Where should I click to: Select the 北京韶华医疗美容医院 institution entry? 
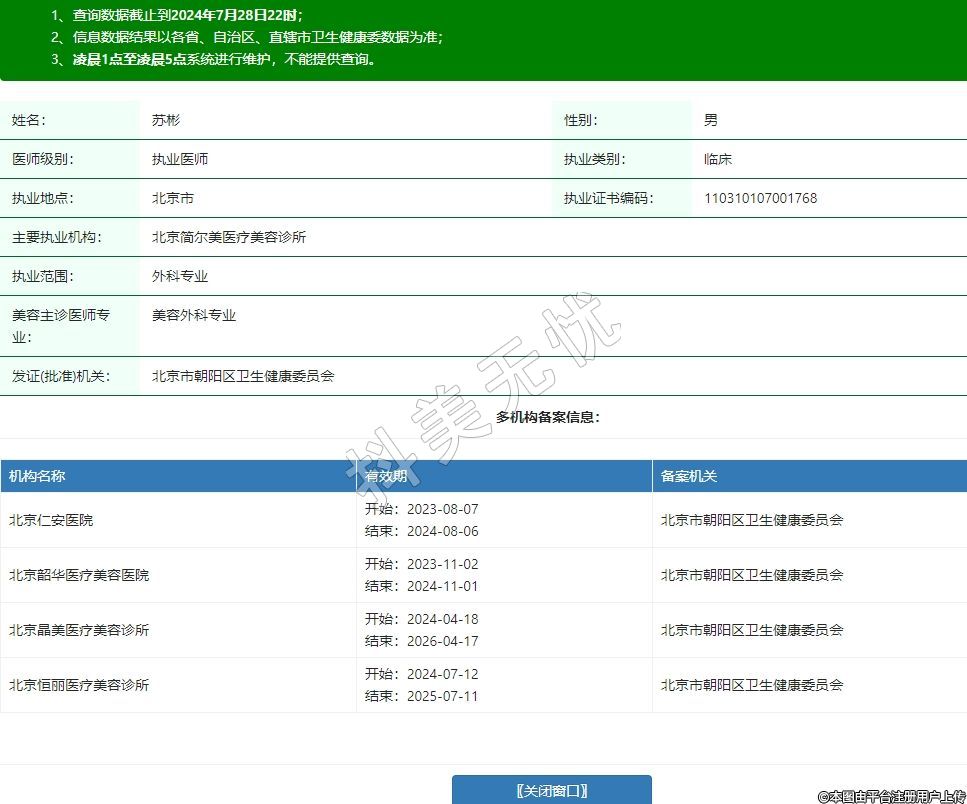point(79,575)
